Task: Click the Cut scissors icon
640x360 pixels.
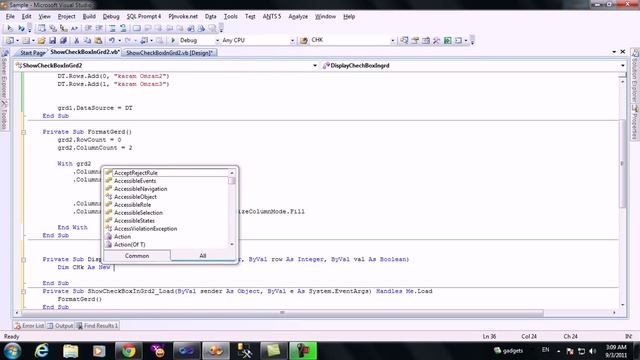Action: pyautogui.click(x=76, y=40)
